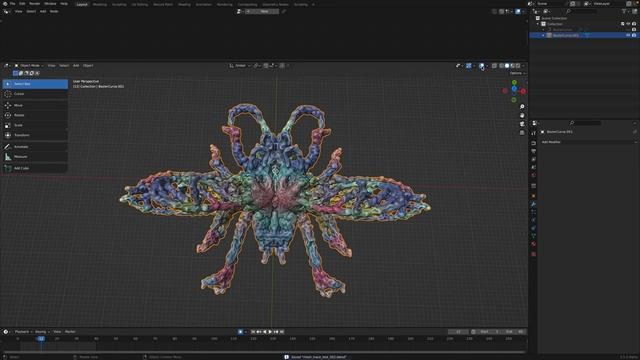Click the properties editor search field

click(586, 123)
